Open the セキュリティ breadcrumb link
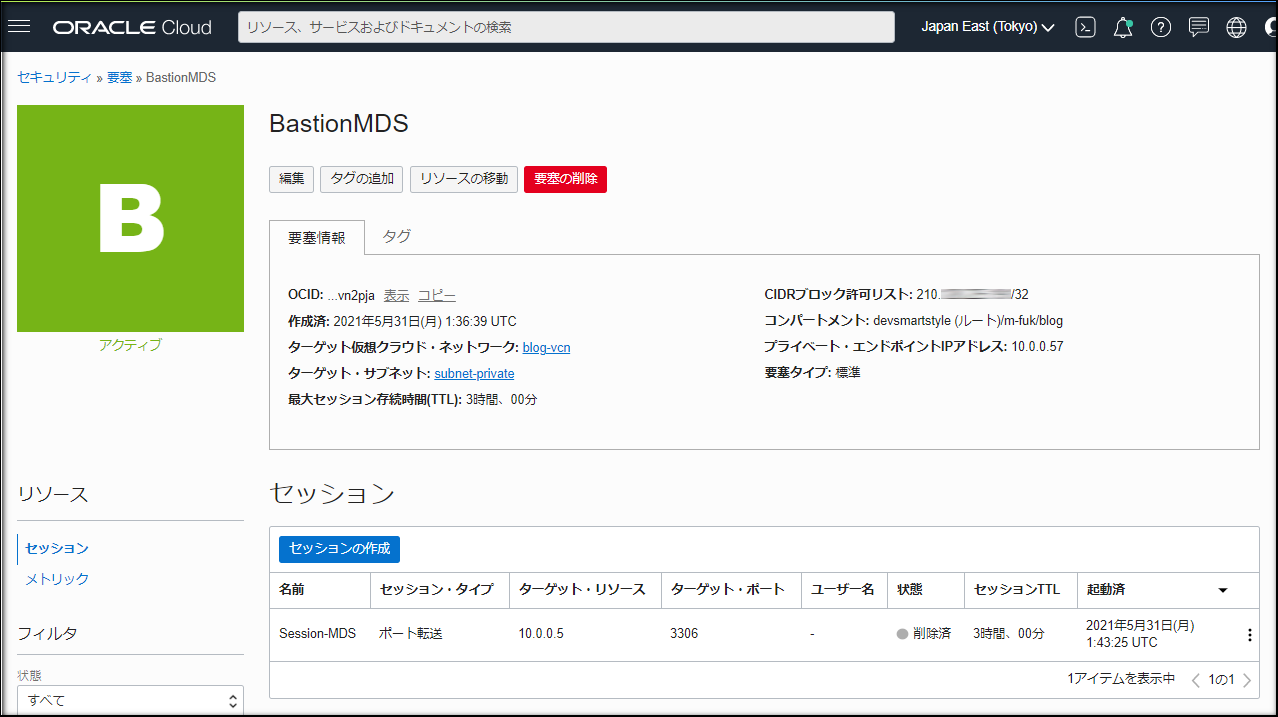 (55, 77)
